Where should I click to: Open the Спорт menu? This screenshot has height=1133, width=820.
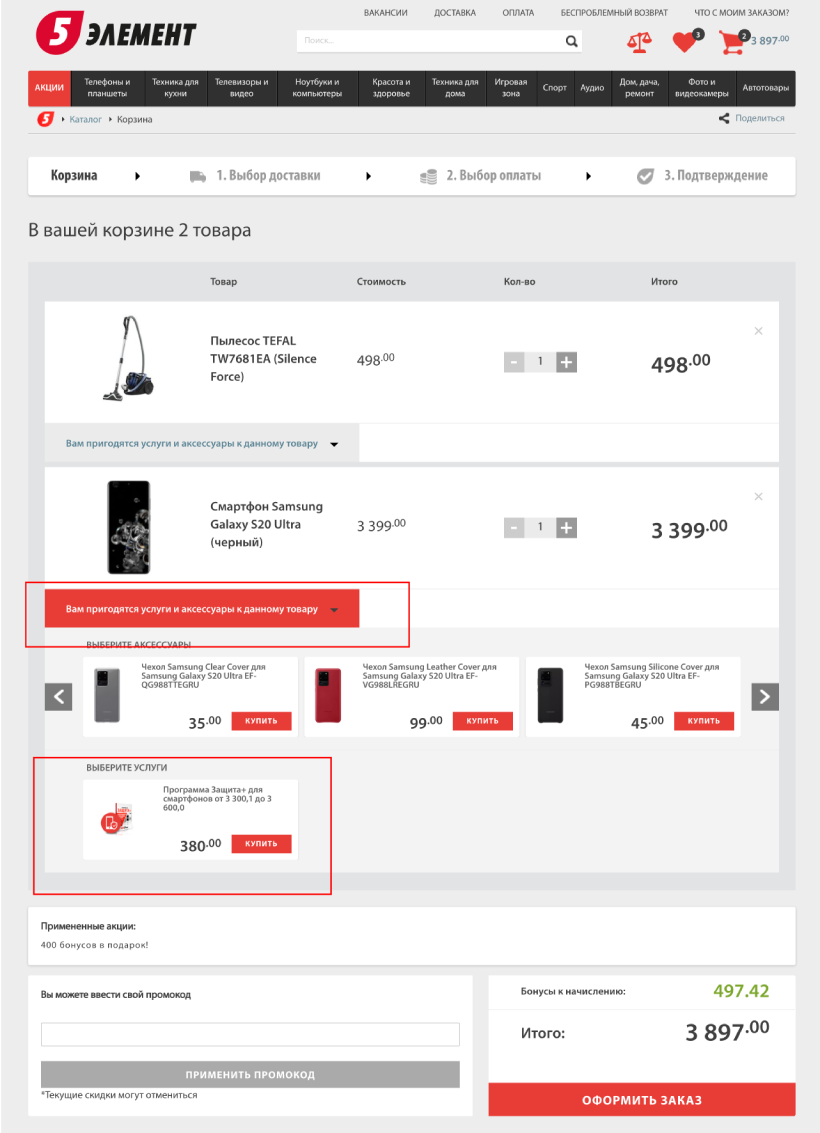[x=555, y=88]
